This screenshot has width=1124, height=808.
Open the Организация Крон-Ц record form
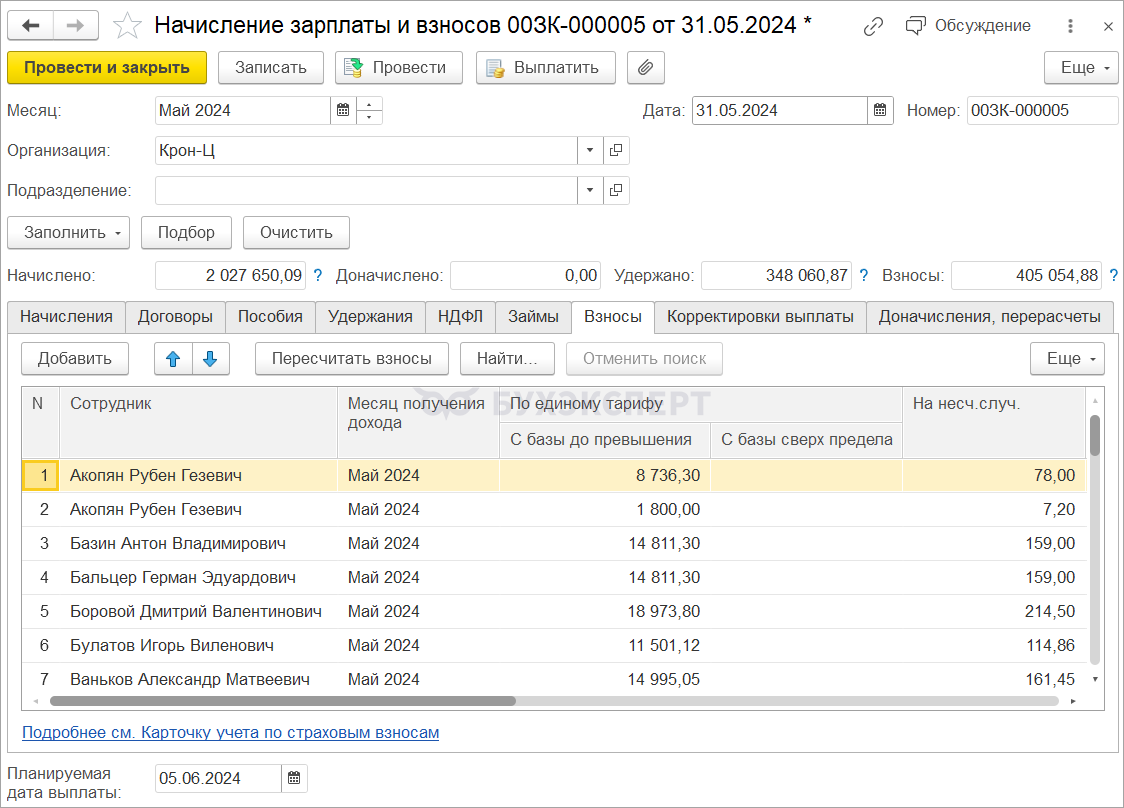pos(616,151)
